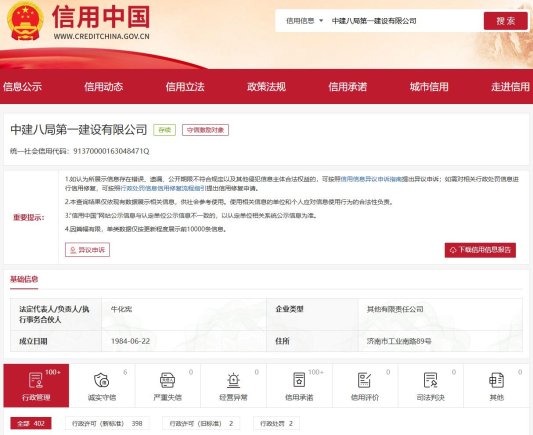
Task: Select the 信用评价 category icon
Action: (364, 380)
